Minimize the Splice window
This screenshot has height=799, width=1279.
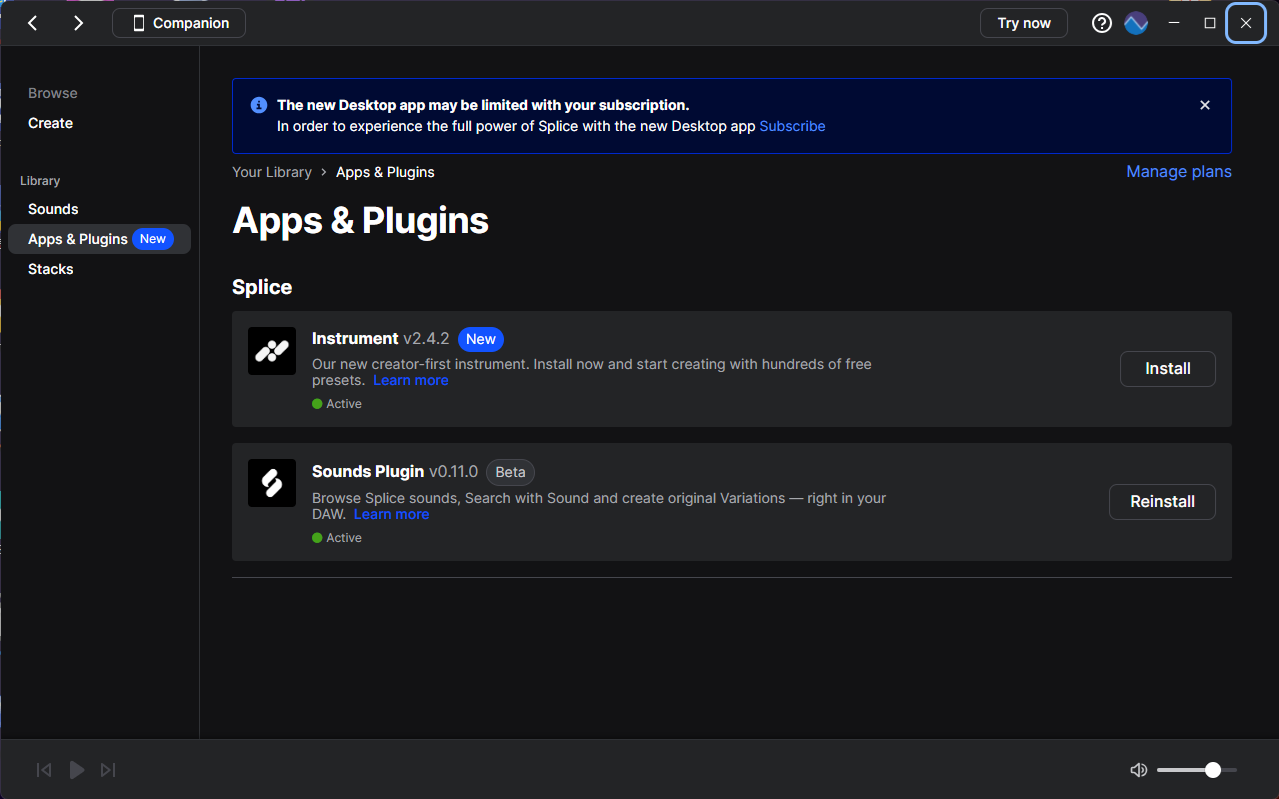1174,23
